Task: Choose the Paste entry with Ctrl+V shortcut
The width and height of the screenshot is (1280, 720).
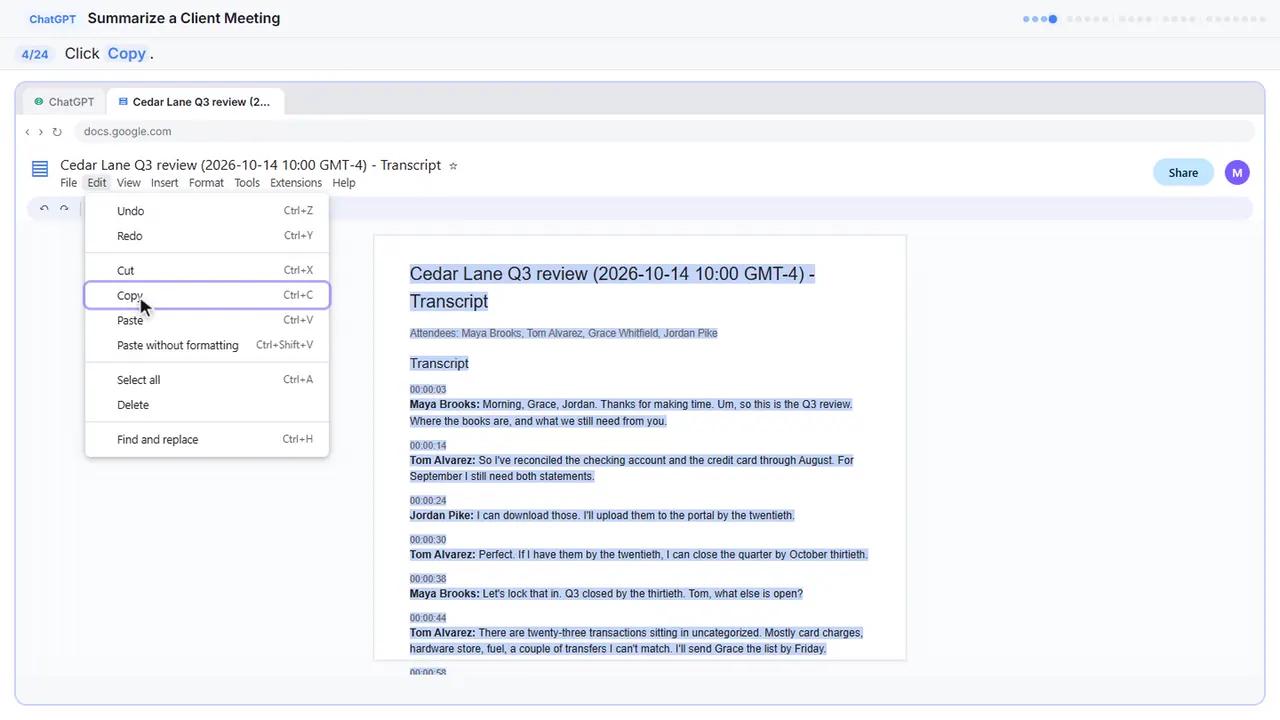Action: pyautogui.click(x=207, y=321)
